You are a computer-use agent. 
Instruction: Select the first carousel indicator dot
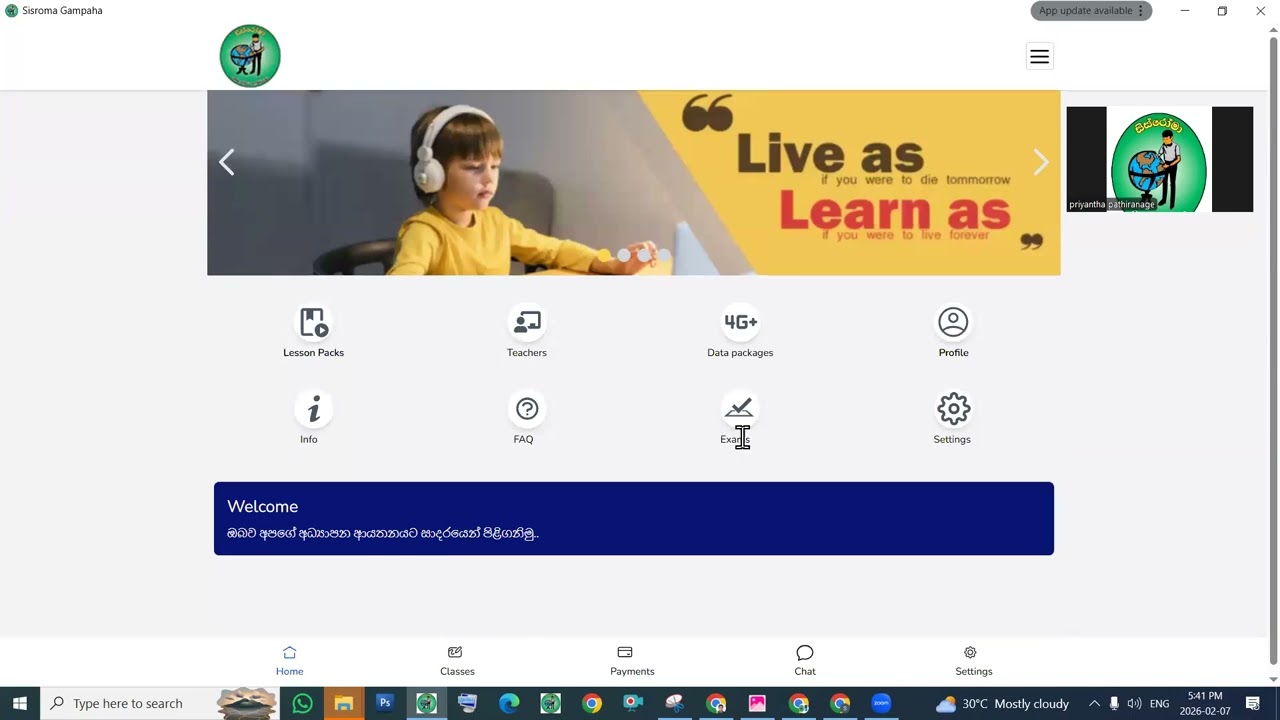(604, 256)
